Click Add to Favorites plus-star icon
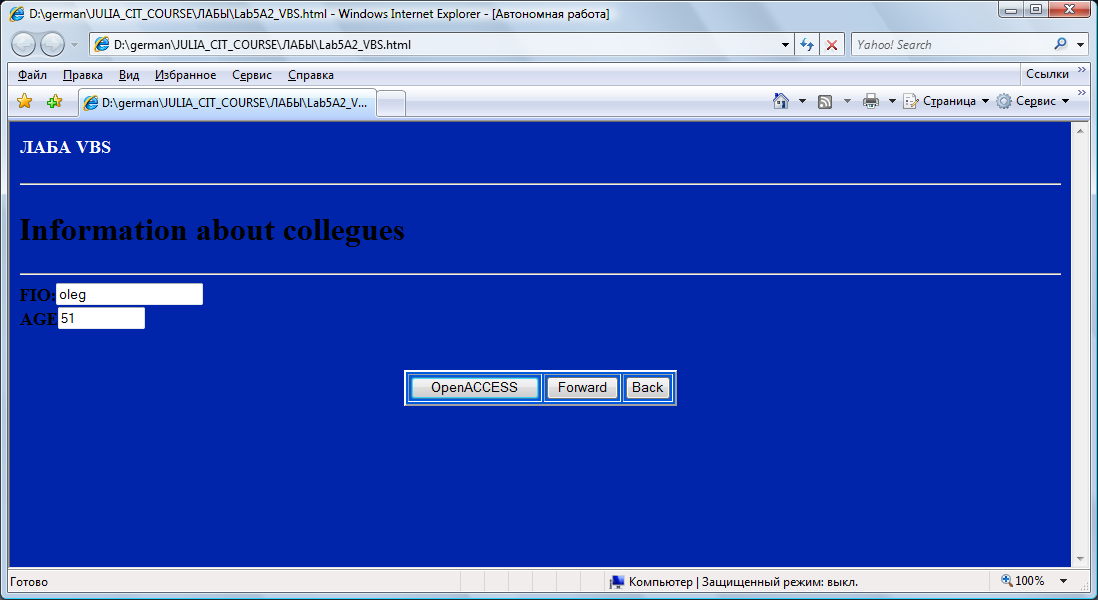This screenshot has height=600, width=1098. pyautogui.click(x=54, y=102)
